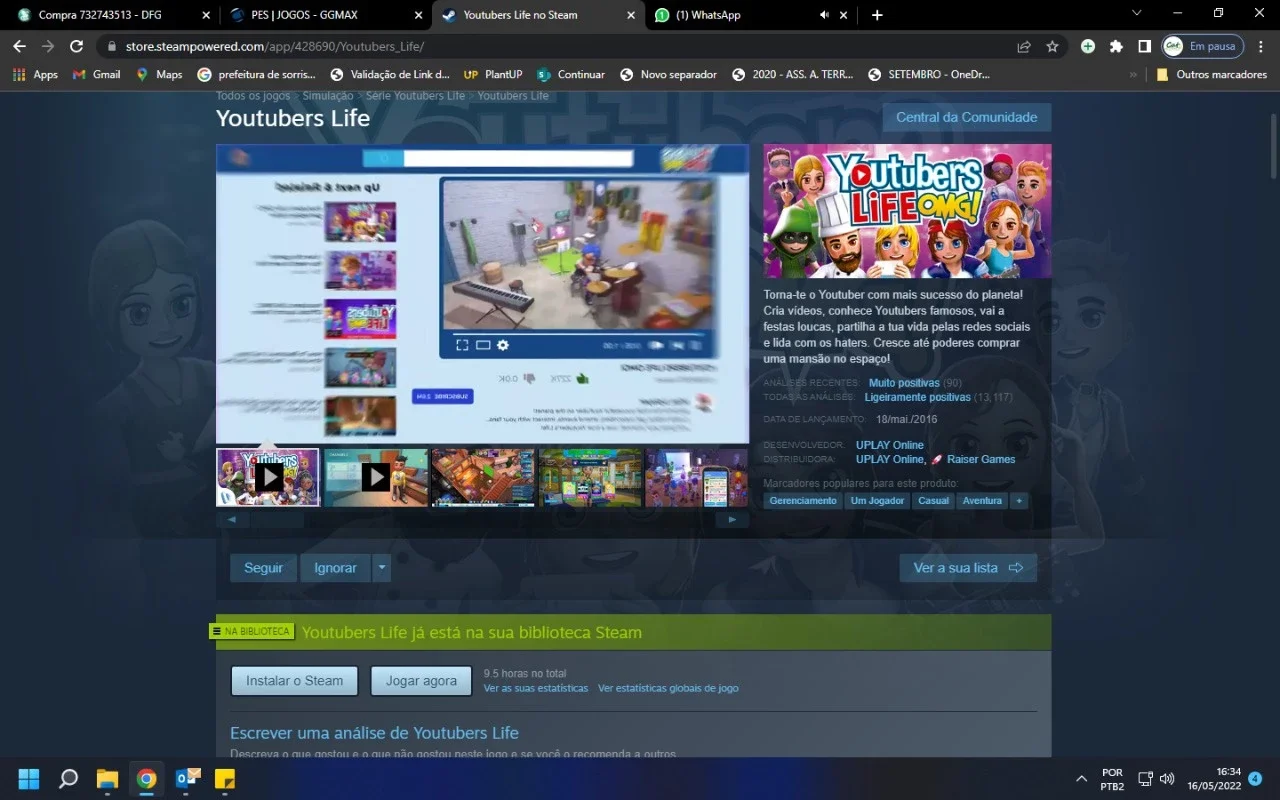Open Série Youtubers Life breadcrumb
The width and height of the screenshot is (1280, 800).
click(x=415, y=96)
